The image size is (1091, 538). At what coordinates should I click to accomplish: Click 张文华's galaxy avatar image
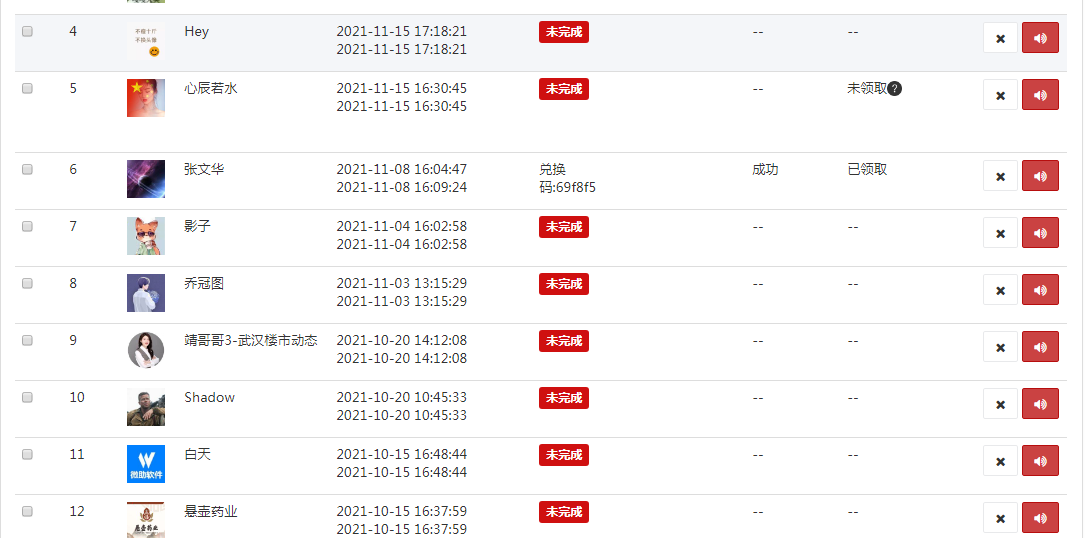point(146,179)
